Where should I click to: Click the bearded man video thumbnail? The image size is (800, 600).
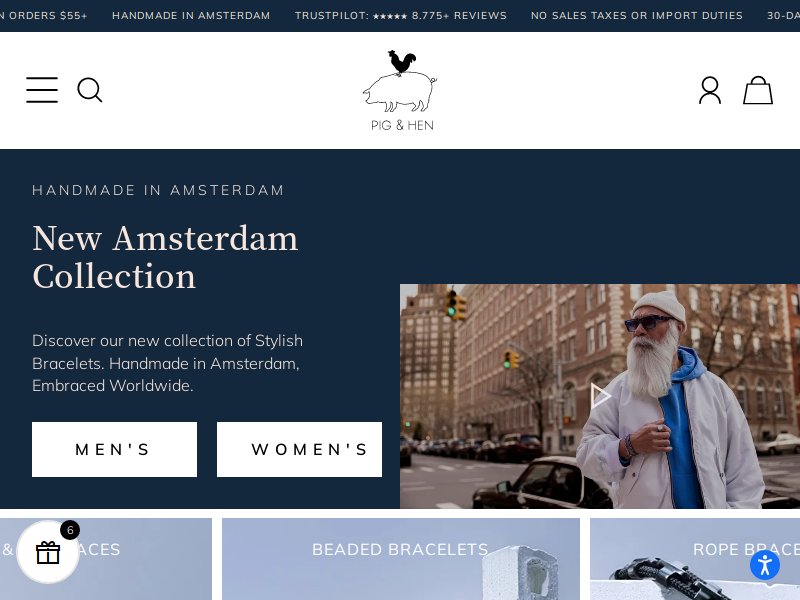(x=600, y=396)
